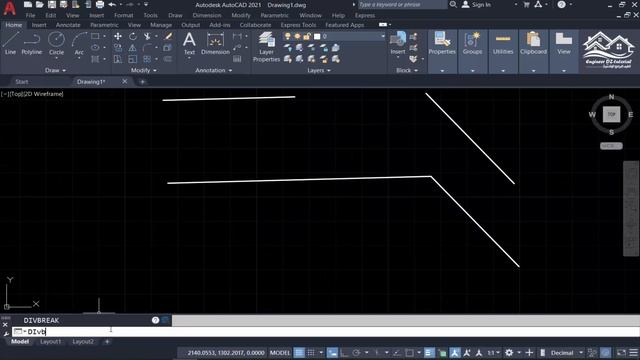The width and height of the screenshot is (640, 360).
Task: Select the Line tool
Action: [x=10, y=43]
